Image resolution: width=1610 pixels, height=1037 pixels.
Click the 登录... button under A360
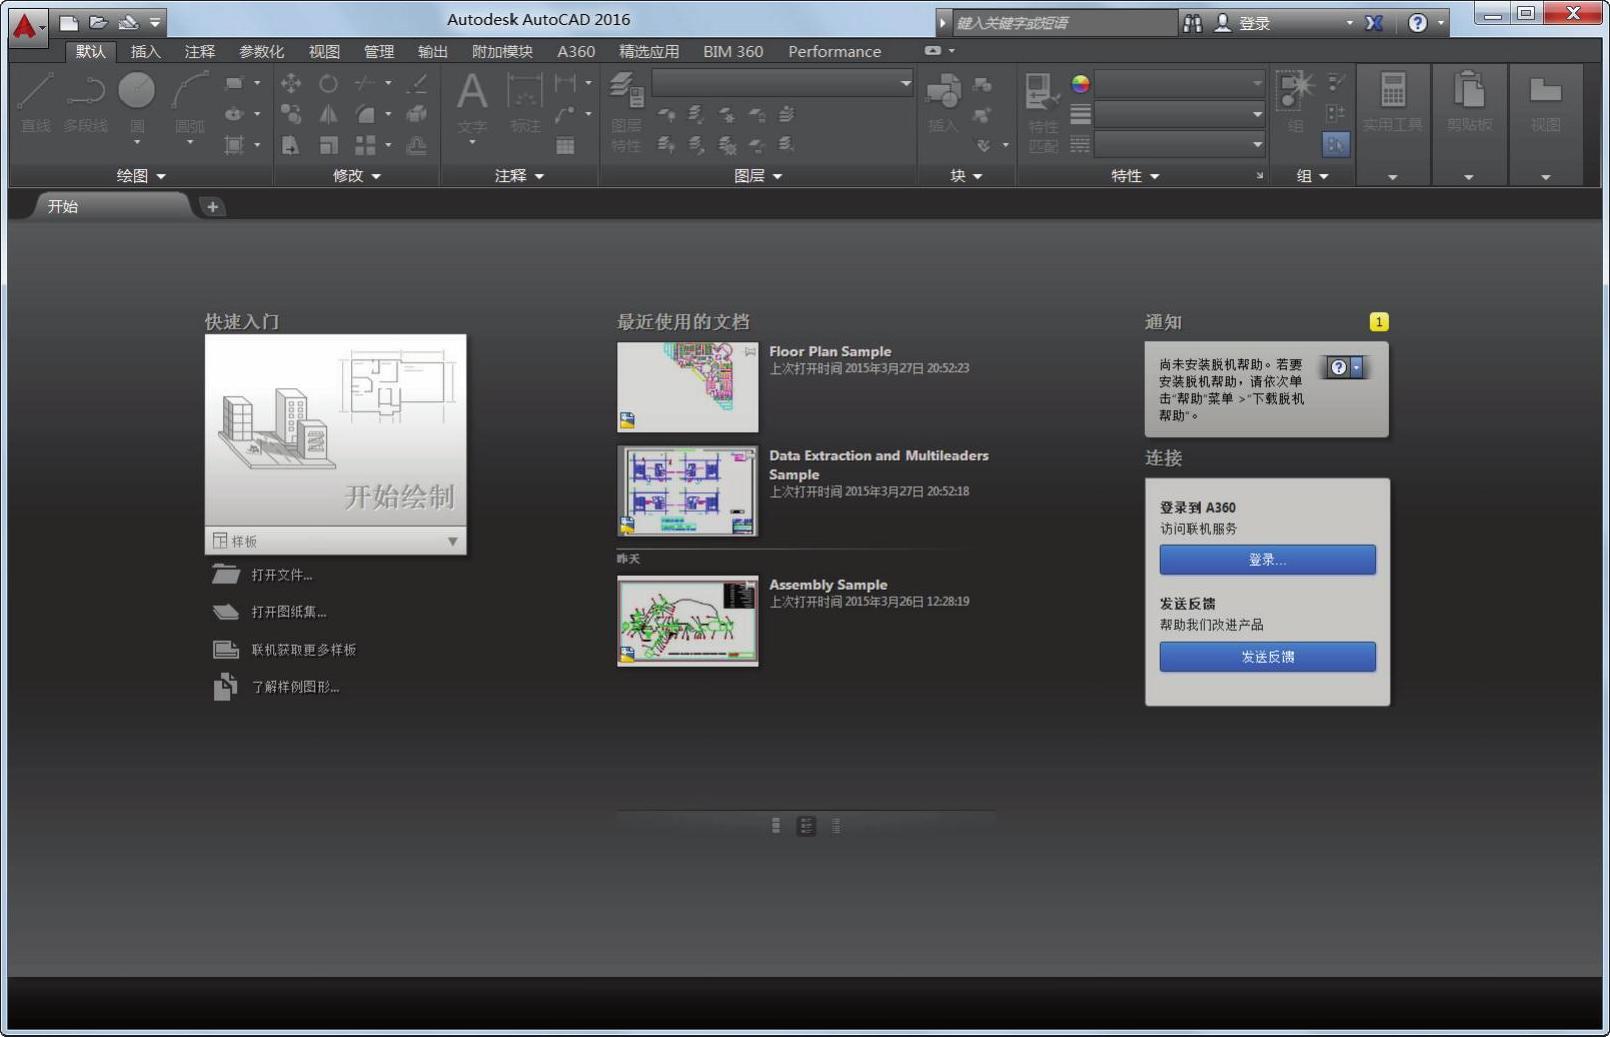1267,560
